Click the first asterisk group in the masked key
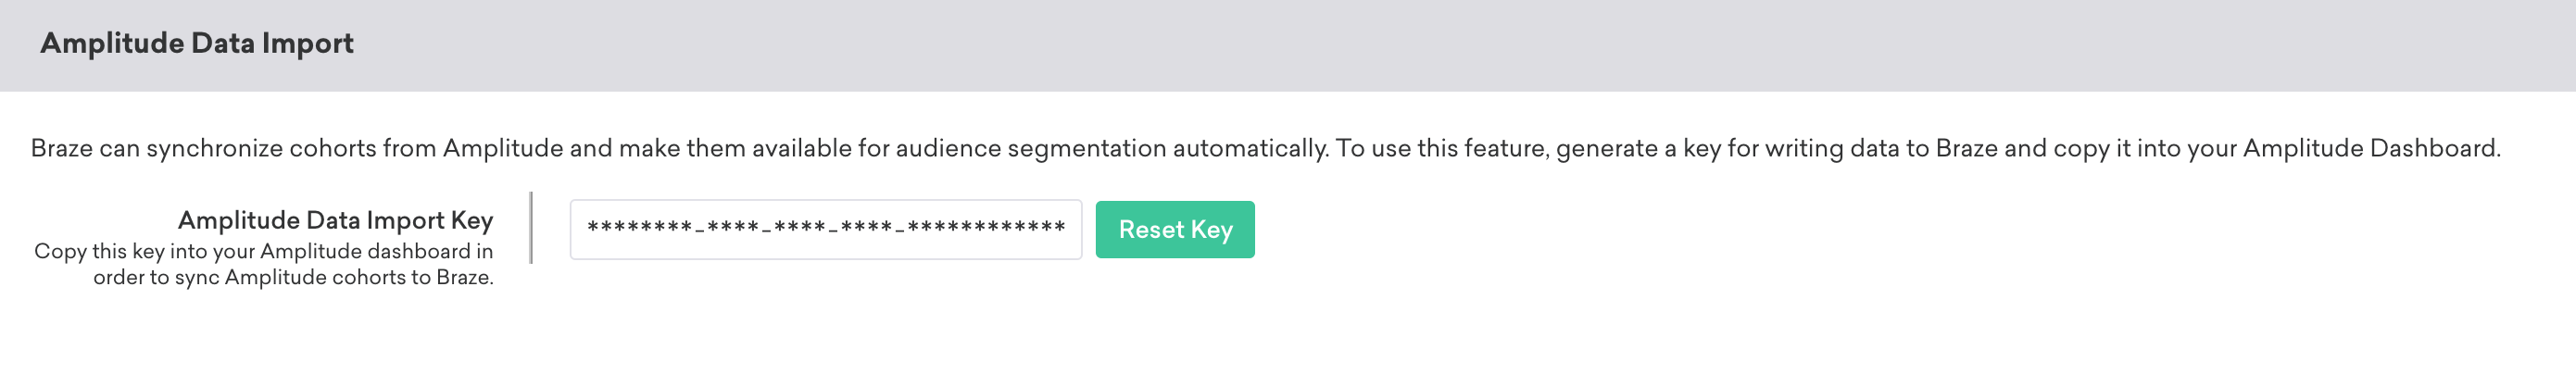This screenshot has height=374, width=2576. (640, 227)
